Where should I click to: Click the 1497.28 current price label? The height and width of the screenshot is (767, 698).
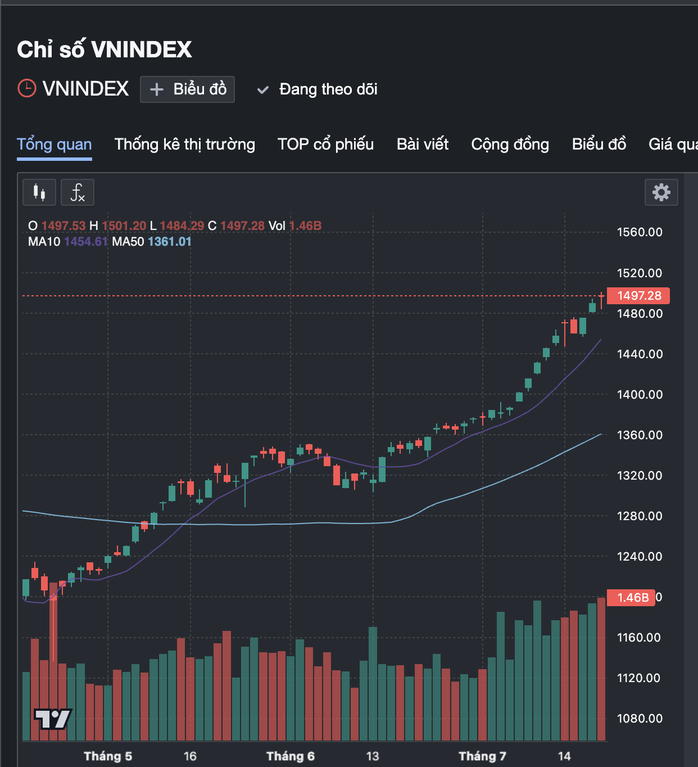pyautogui.click(x=639, y=296)
